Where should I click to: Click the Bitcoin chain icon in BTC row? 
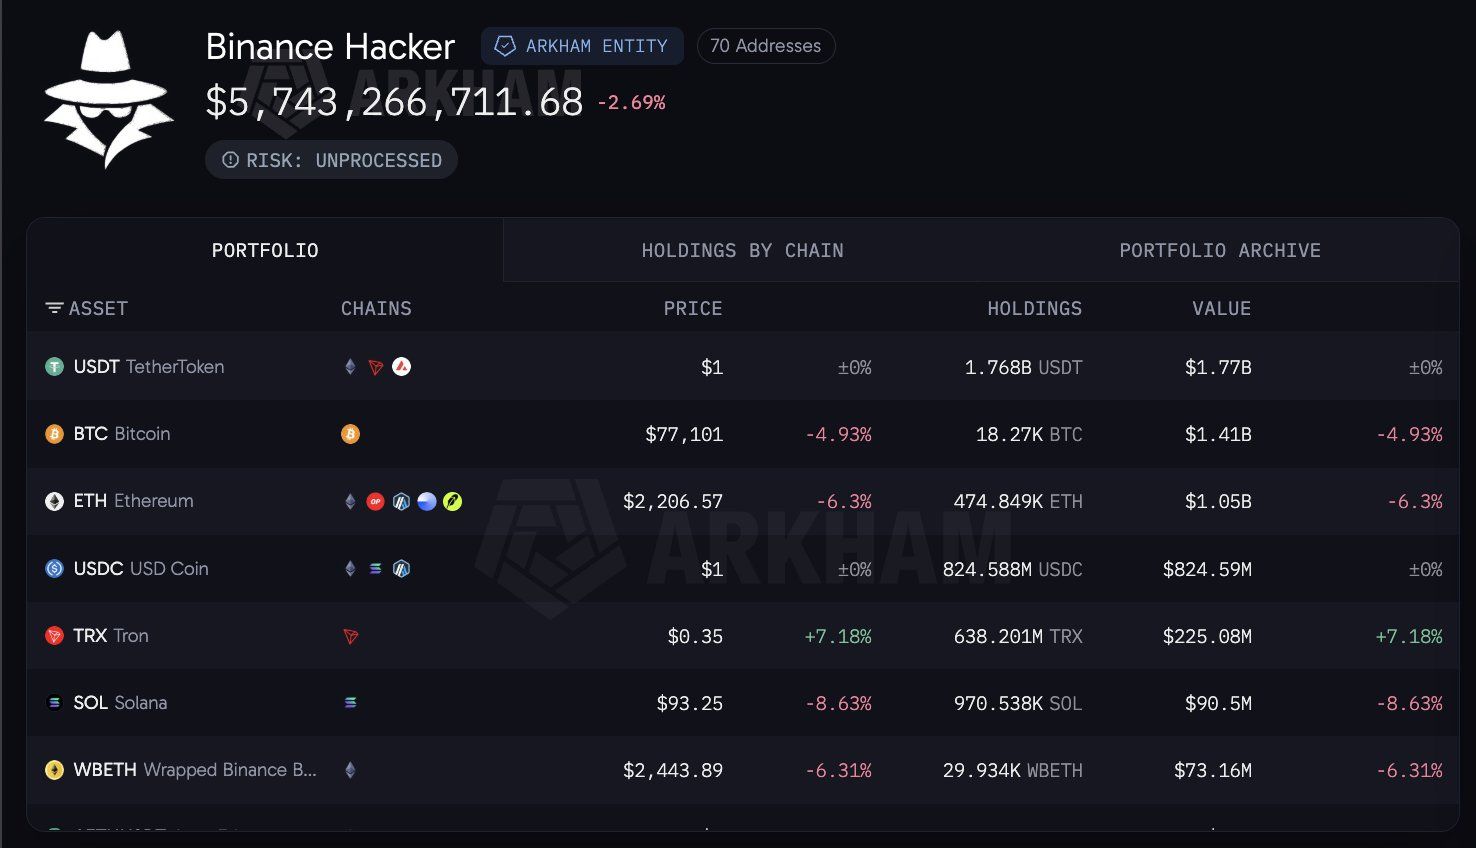350,434
